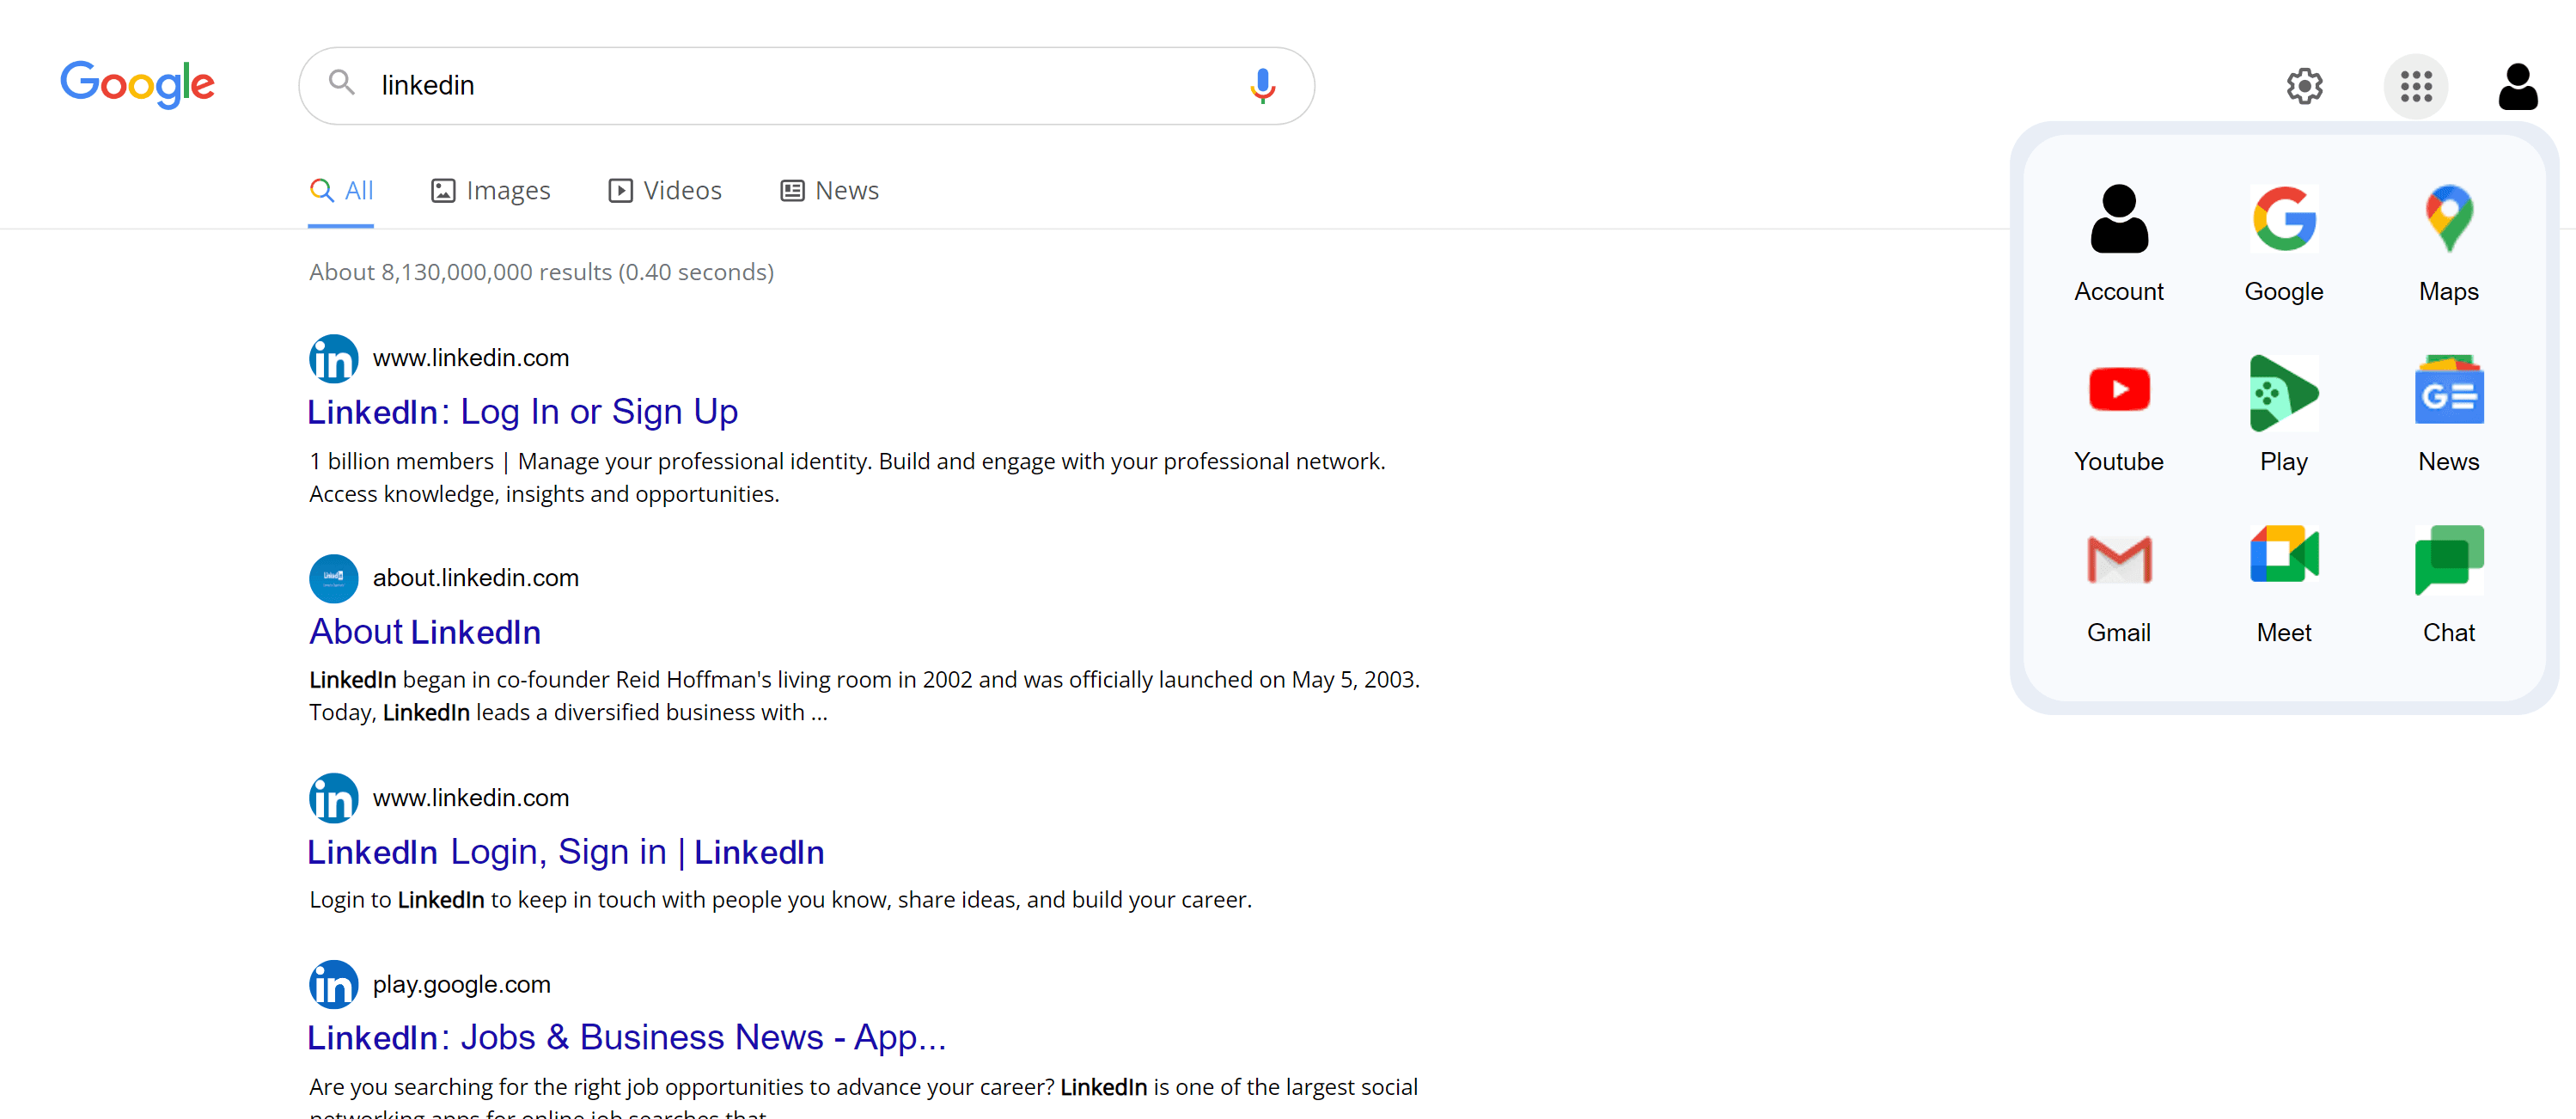Open Account from the apps panel

(x=2119, y=244)
